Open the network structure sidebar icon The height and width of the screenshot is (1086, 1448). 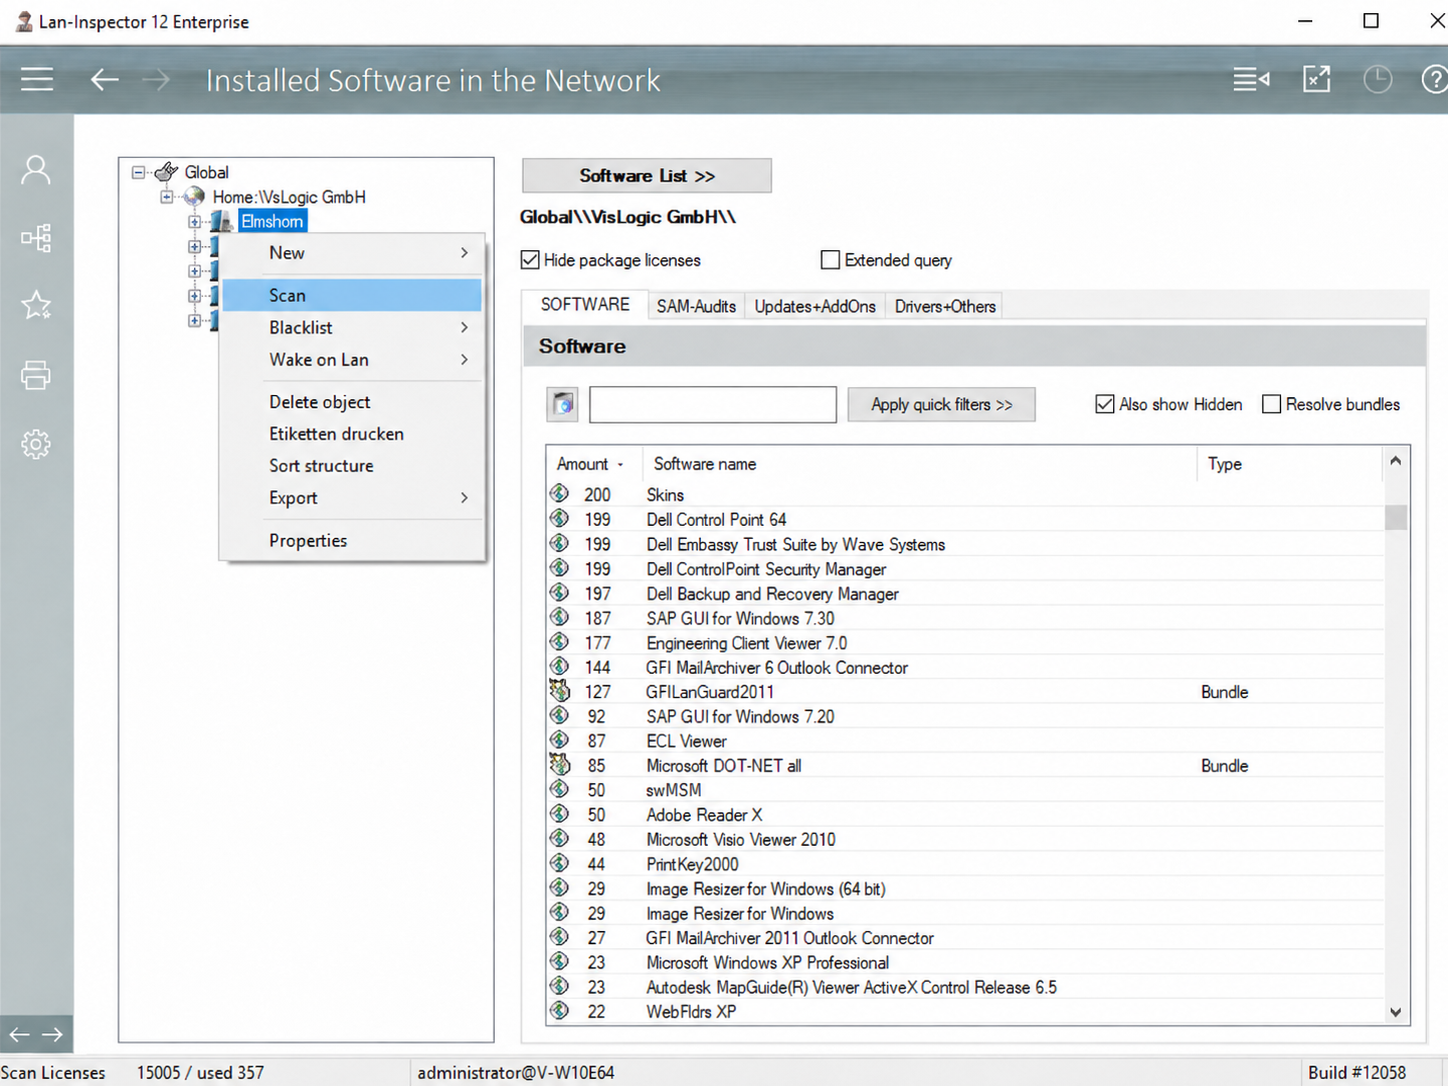(x=36, y=238)
